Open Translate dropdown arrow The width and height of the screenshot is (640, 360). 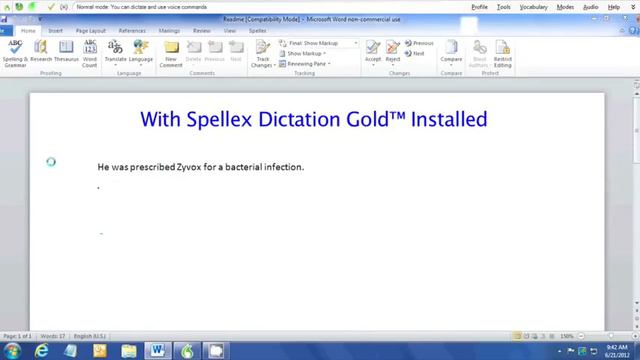pos(116,65)
